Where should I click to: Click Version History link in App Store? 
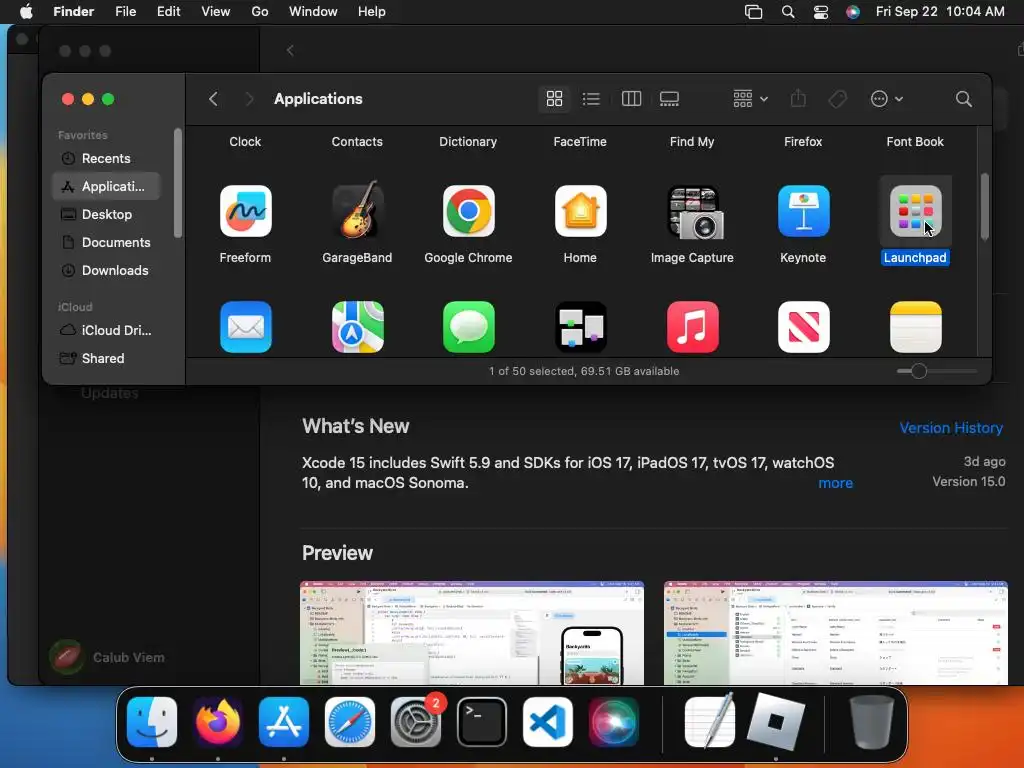point(951,428)
